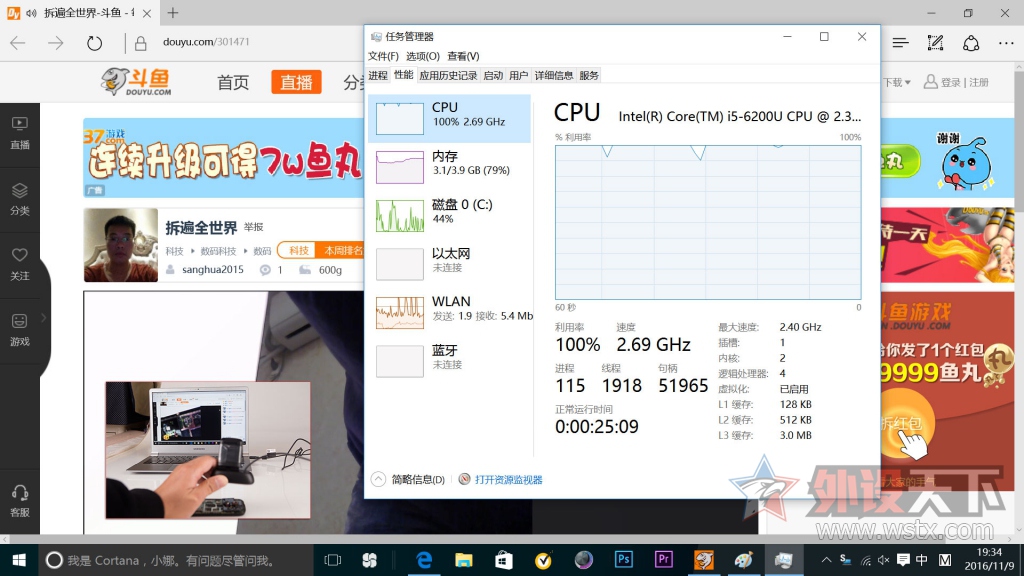The height and width of the screenshot is (576, 1024).
Task: Click 举报 next to room title
Action: (x=253, y=227)
